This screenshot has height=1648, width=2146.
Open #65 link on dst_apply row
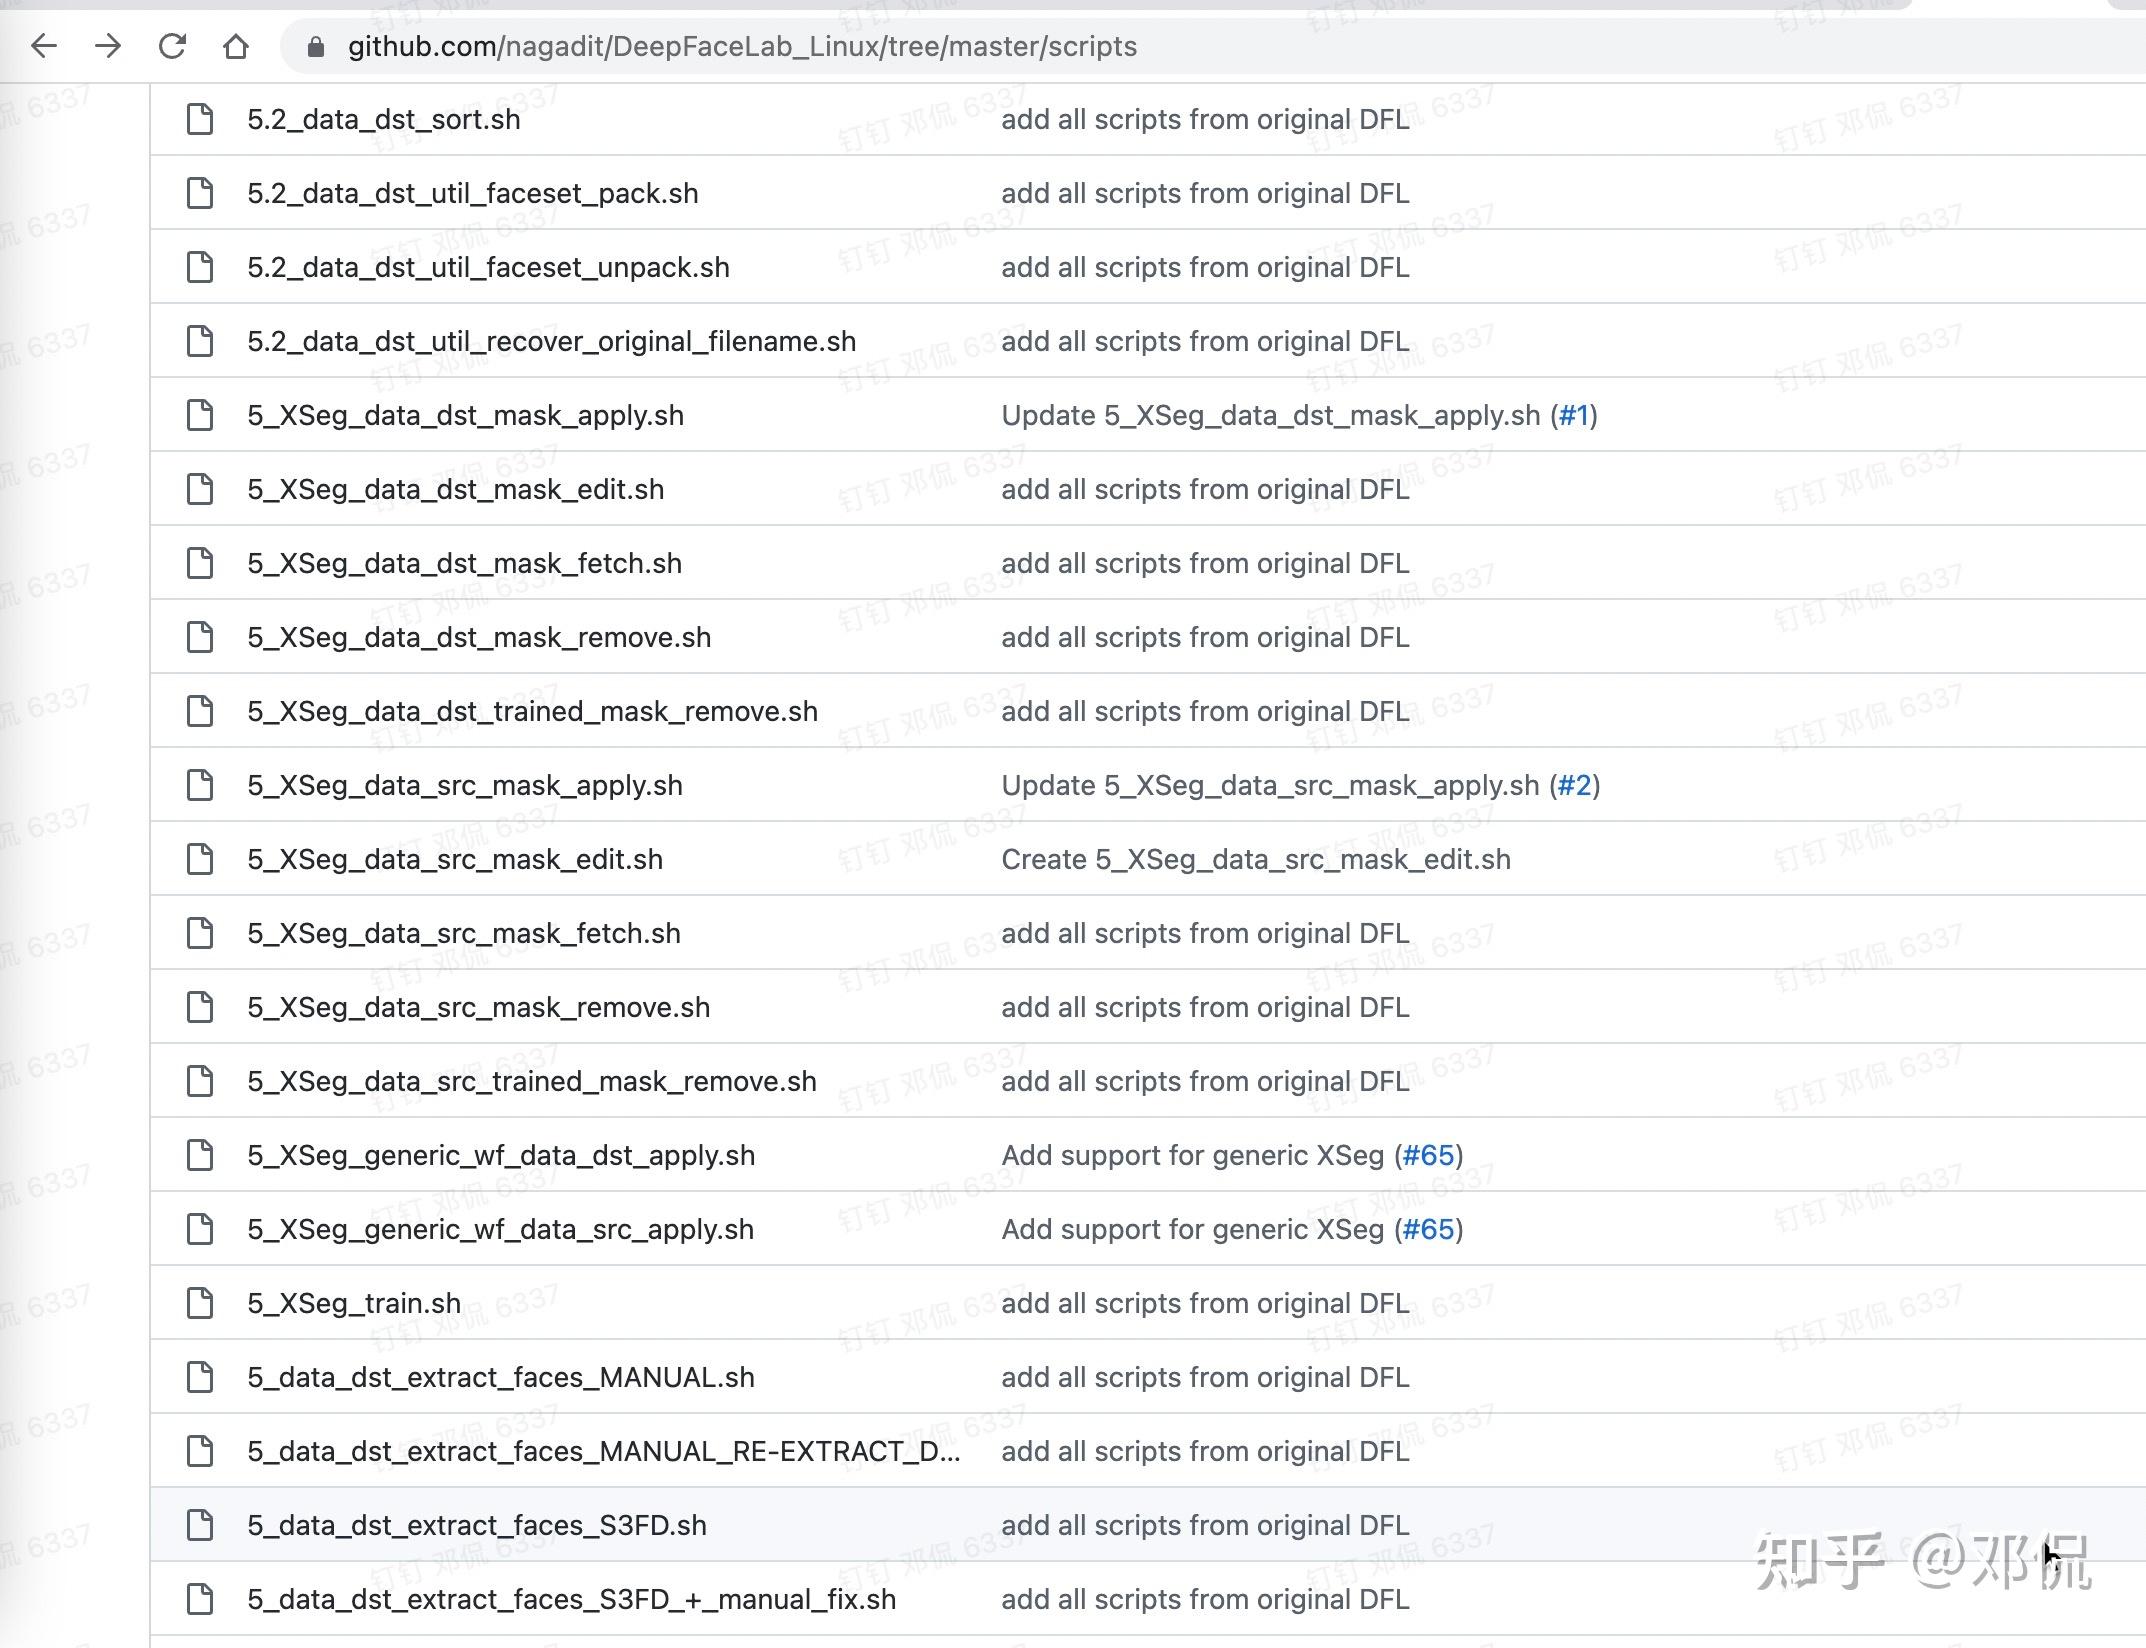(x=1428, y=1155)
